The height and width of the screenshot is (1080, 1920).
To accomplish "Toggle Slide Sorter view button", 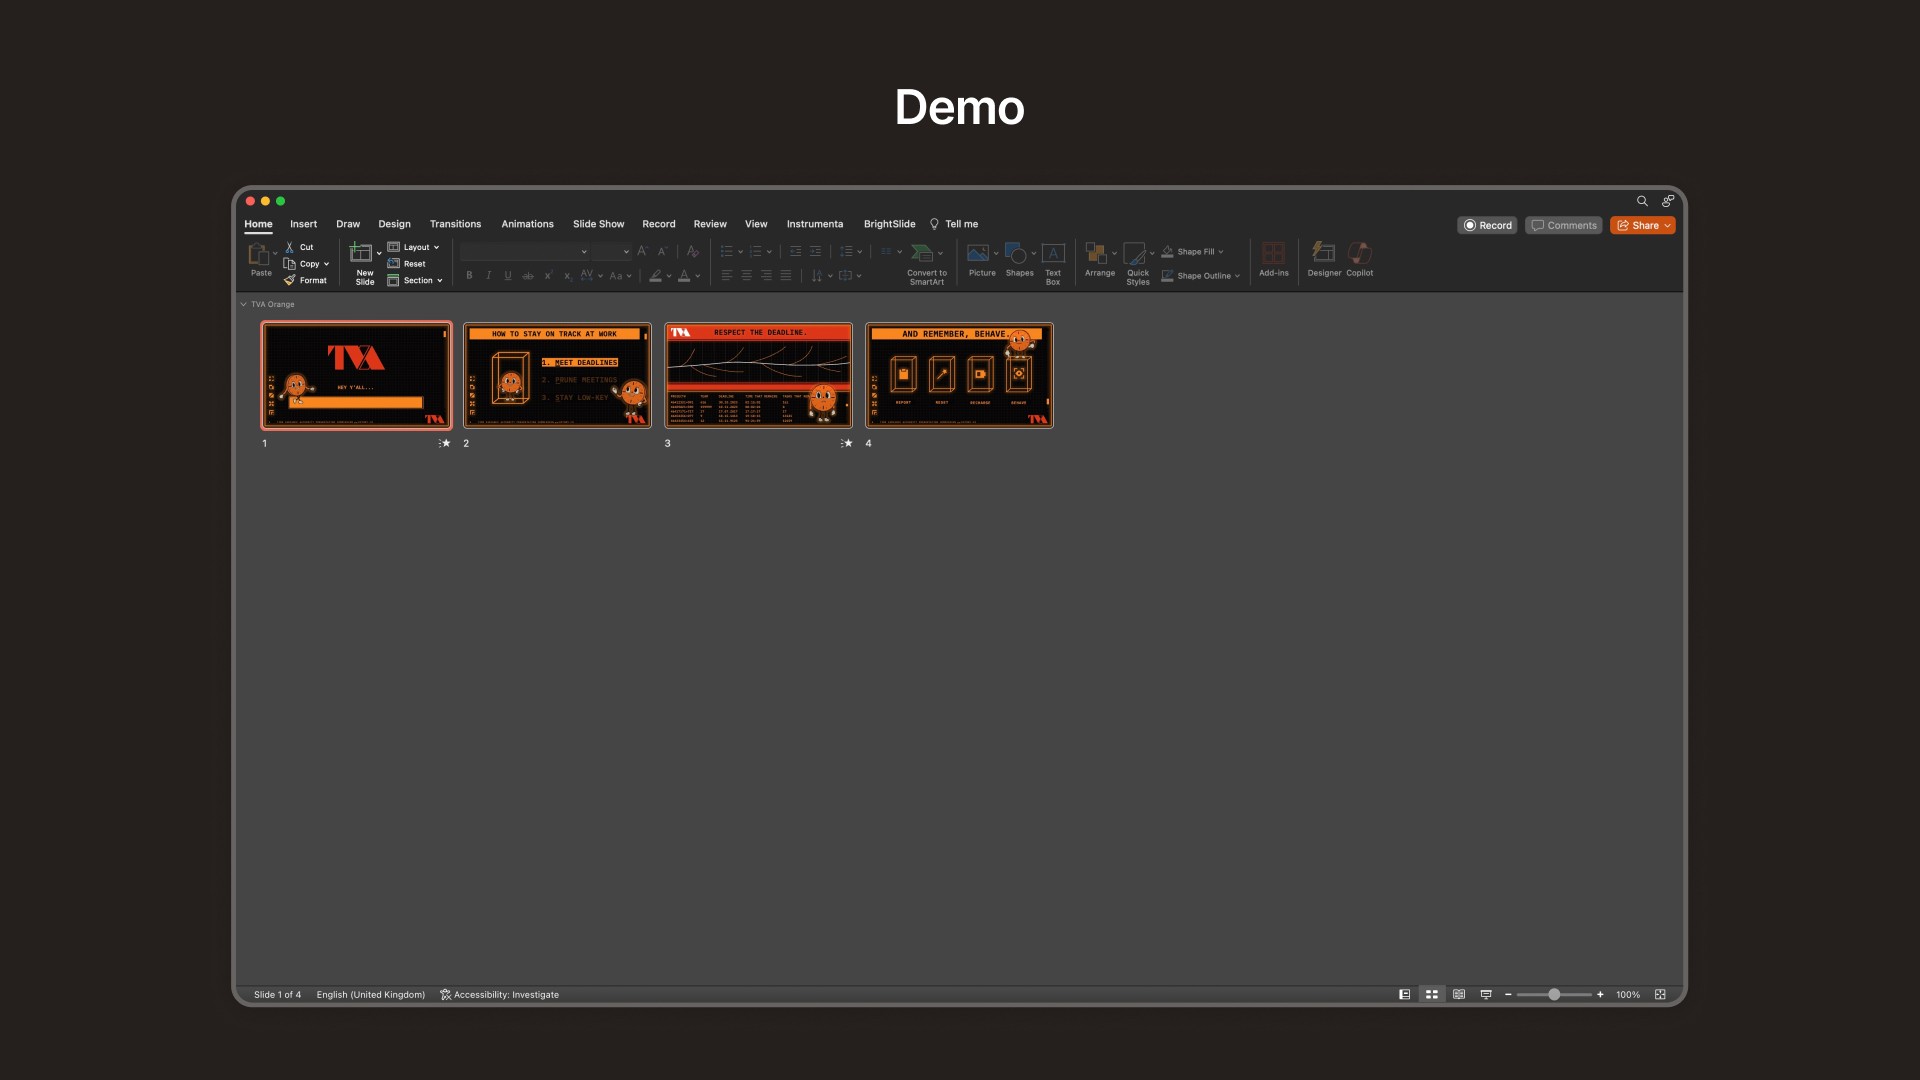I will (1432, 995).
